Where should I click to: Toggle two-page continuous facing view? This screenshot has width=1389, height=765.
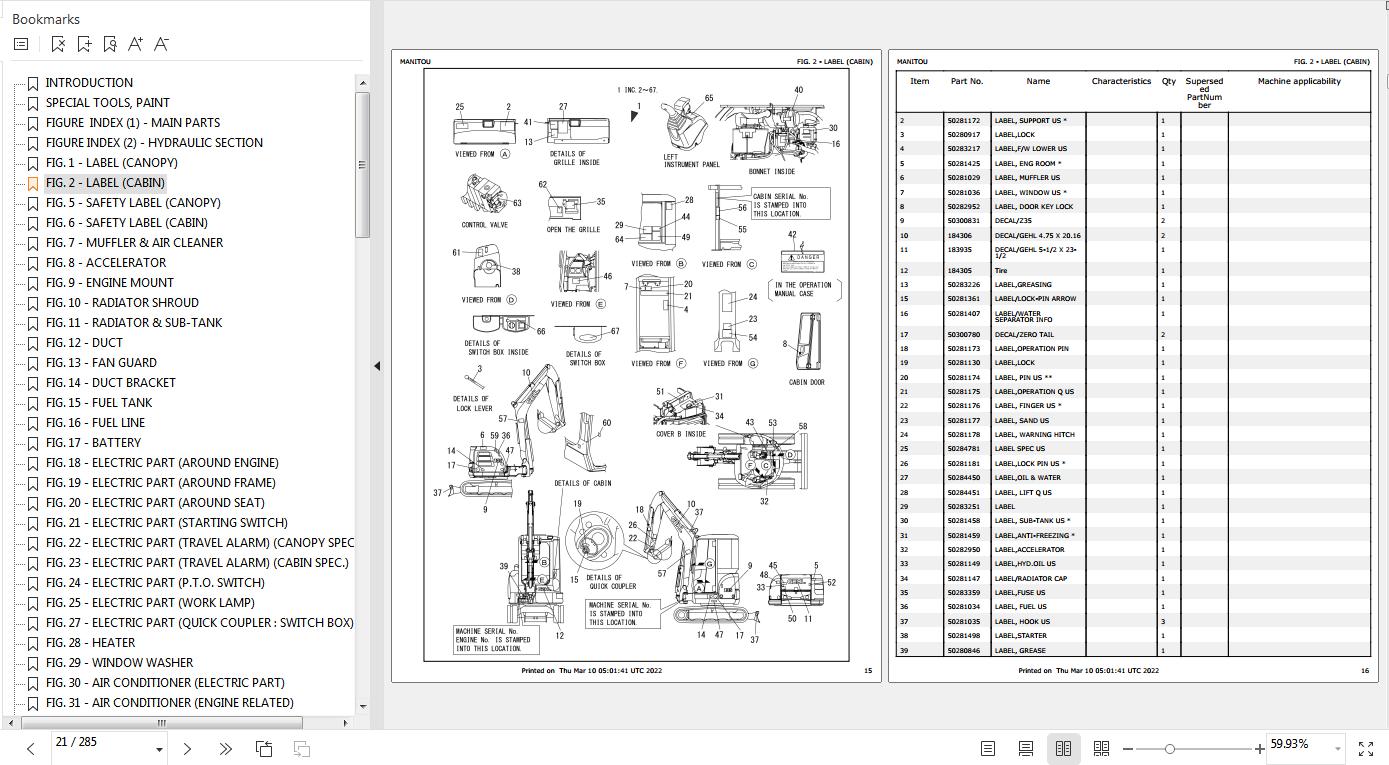[x=1101, y=748]
